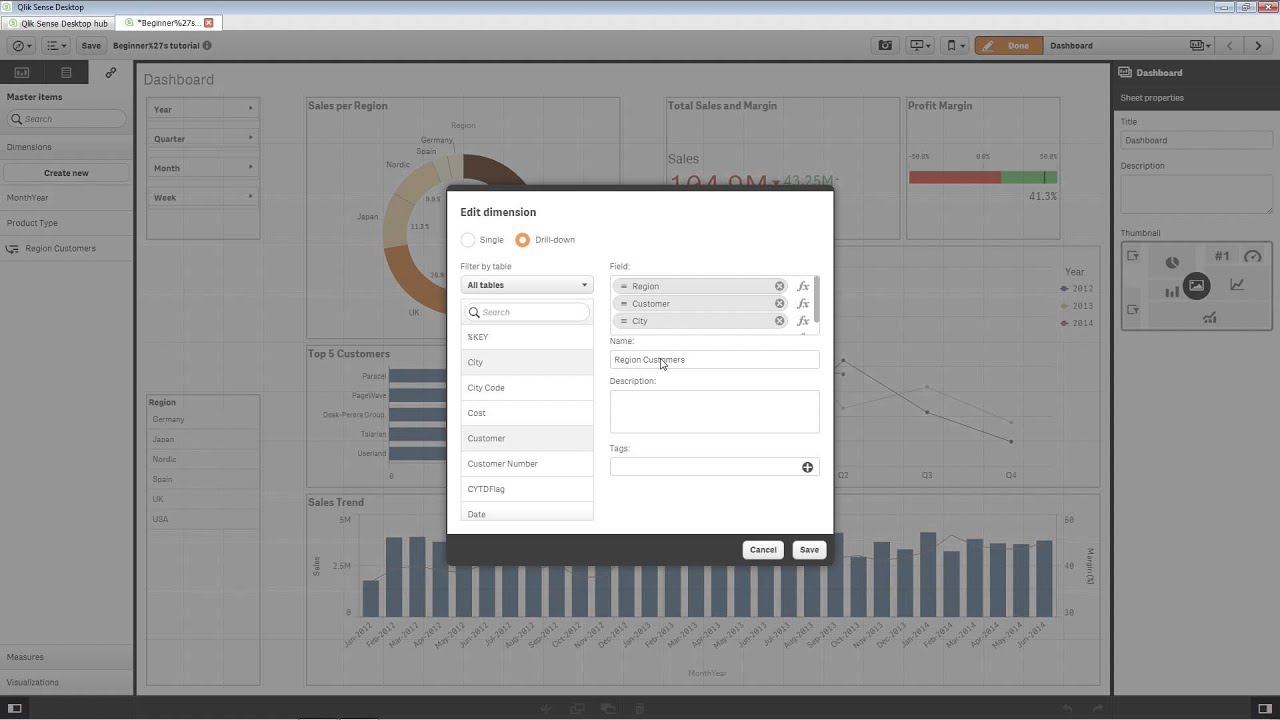The height and width of the screenshot is (720, 1280).
Task: Open the sheets navigator dropdown
Action: tap(1200, 45)
